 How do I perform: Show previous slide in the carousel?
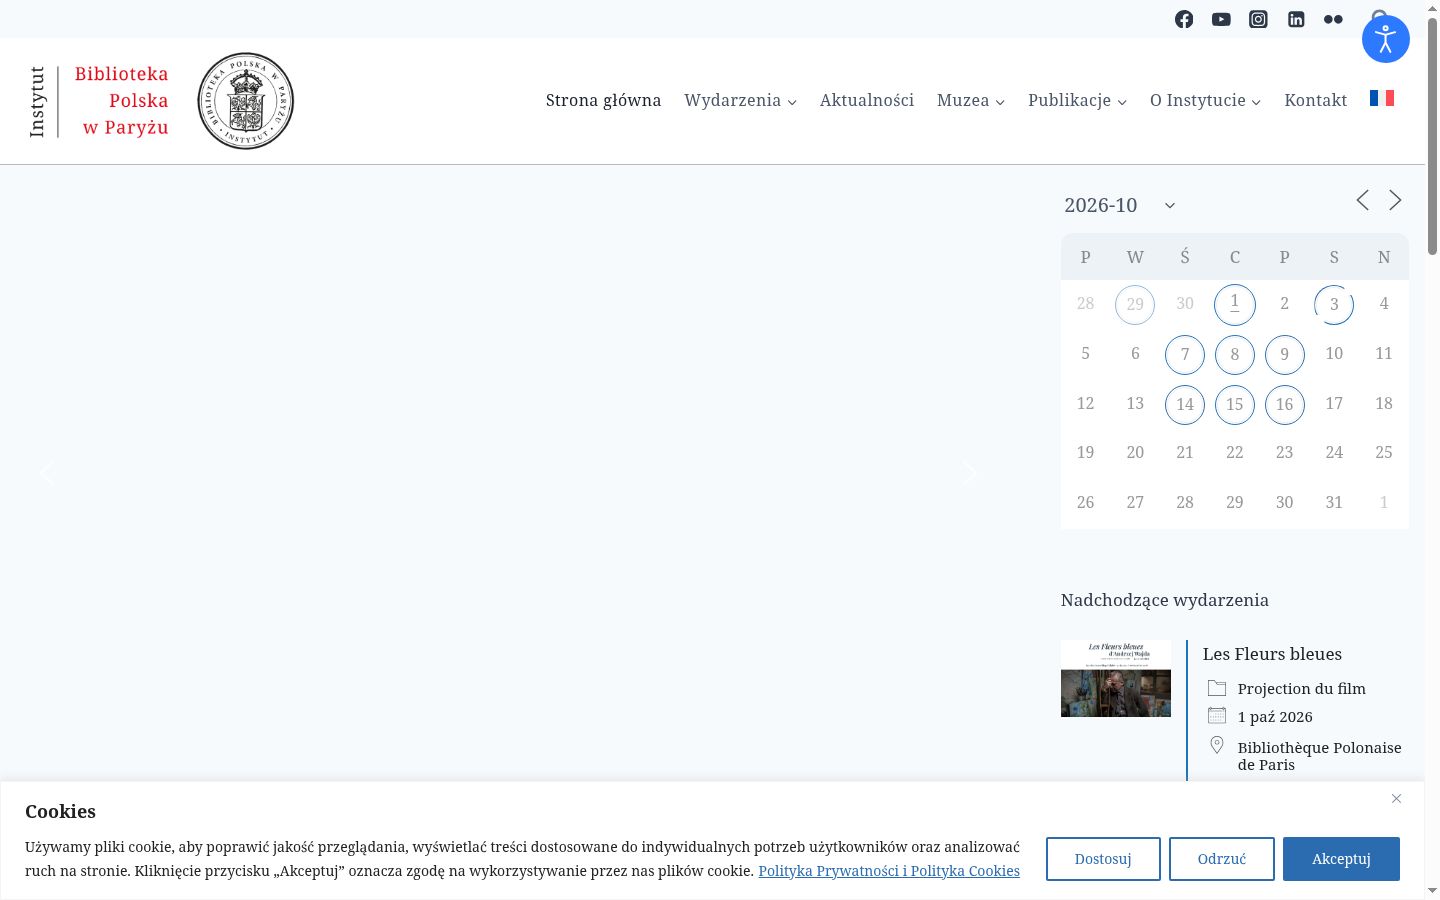pyautogui.click(x=47, y=473)
